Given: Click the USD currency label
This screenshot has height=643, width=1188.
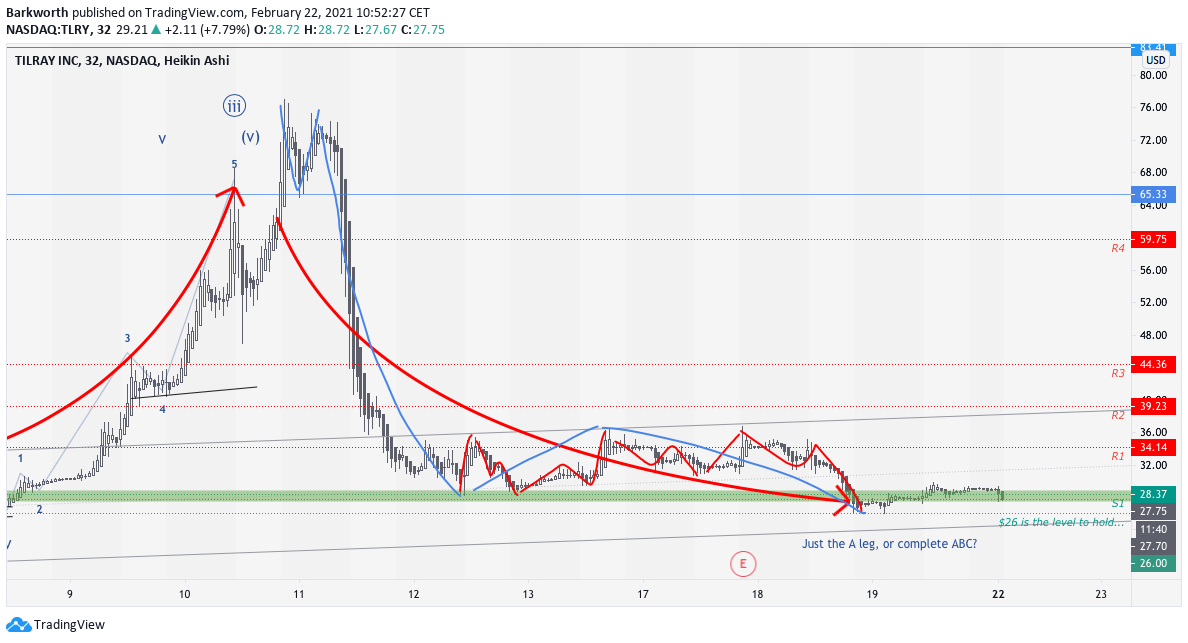Looking at the screenshot, I should pos(1155,61).
